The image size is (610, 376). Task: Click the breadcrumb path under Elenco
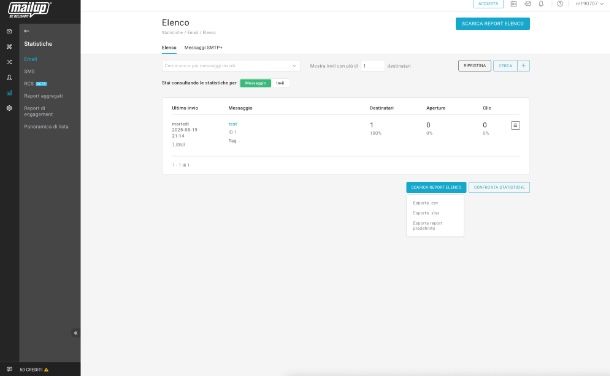click(189, 33)
